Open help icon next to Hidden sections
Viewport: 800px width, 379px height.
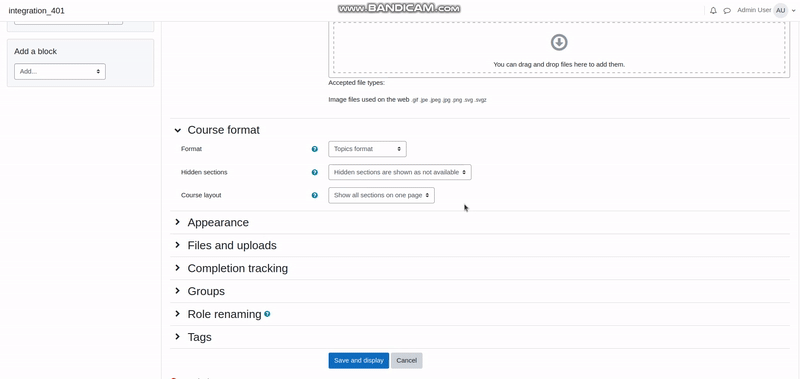(315, 172)
